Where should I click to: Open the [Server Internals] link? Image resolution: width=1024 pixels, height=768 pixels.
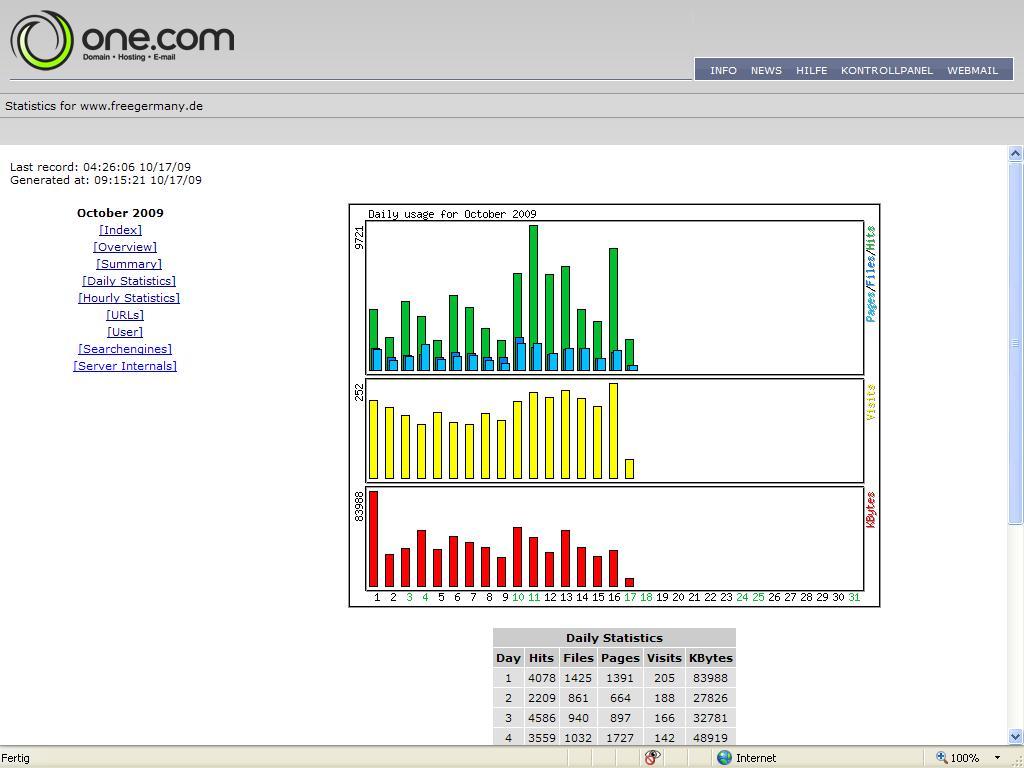125,366
